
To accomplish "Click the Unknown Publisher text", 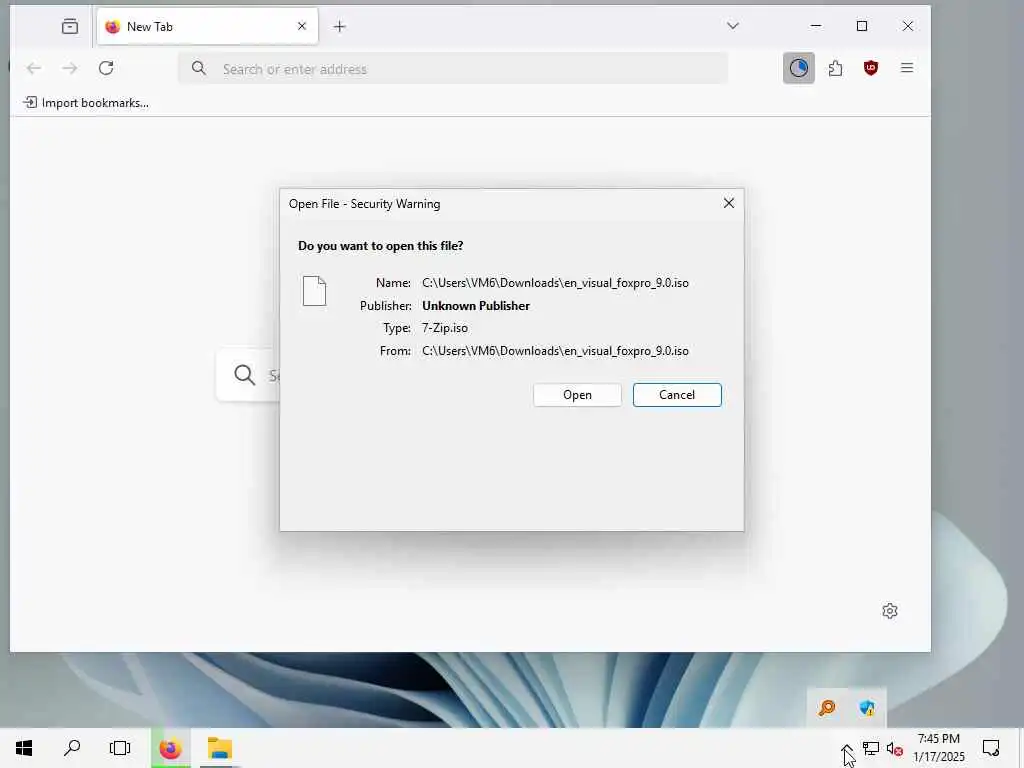I will coord(475,306).
